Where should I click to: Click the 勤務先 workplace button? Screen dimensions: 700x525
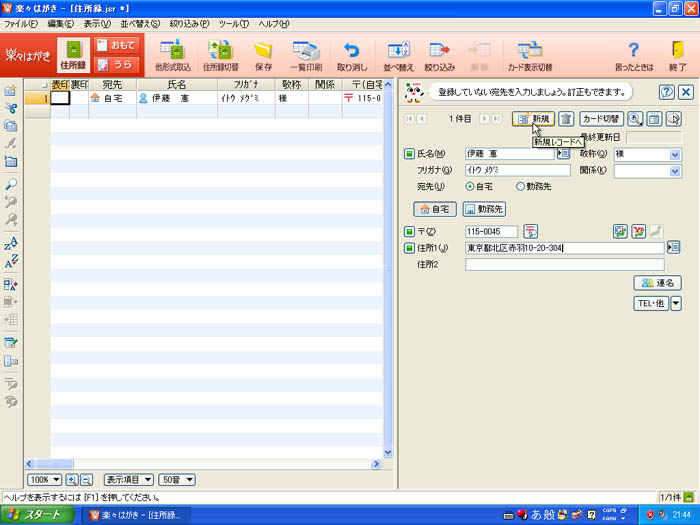point(484,209)
